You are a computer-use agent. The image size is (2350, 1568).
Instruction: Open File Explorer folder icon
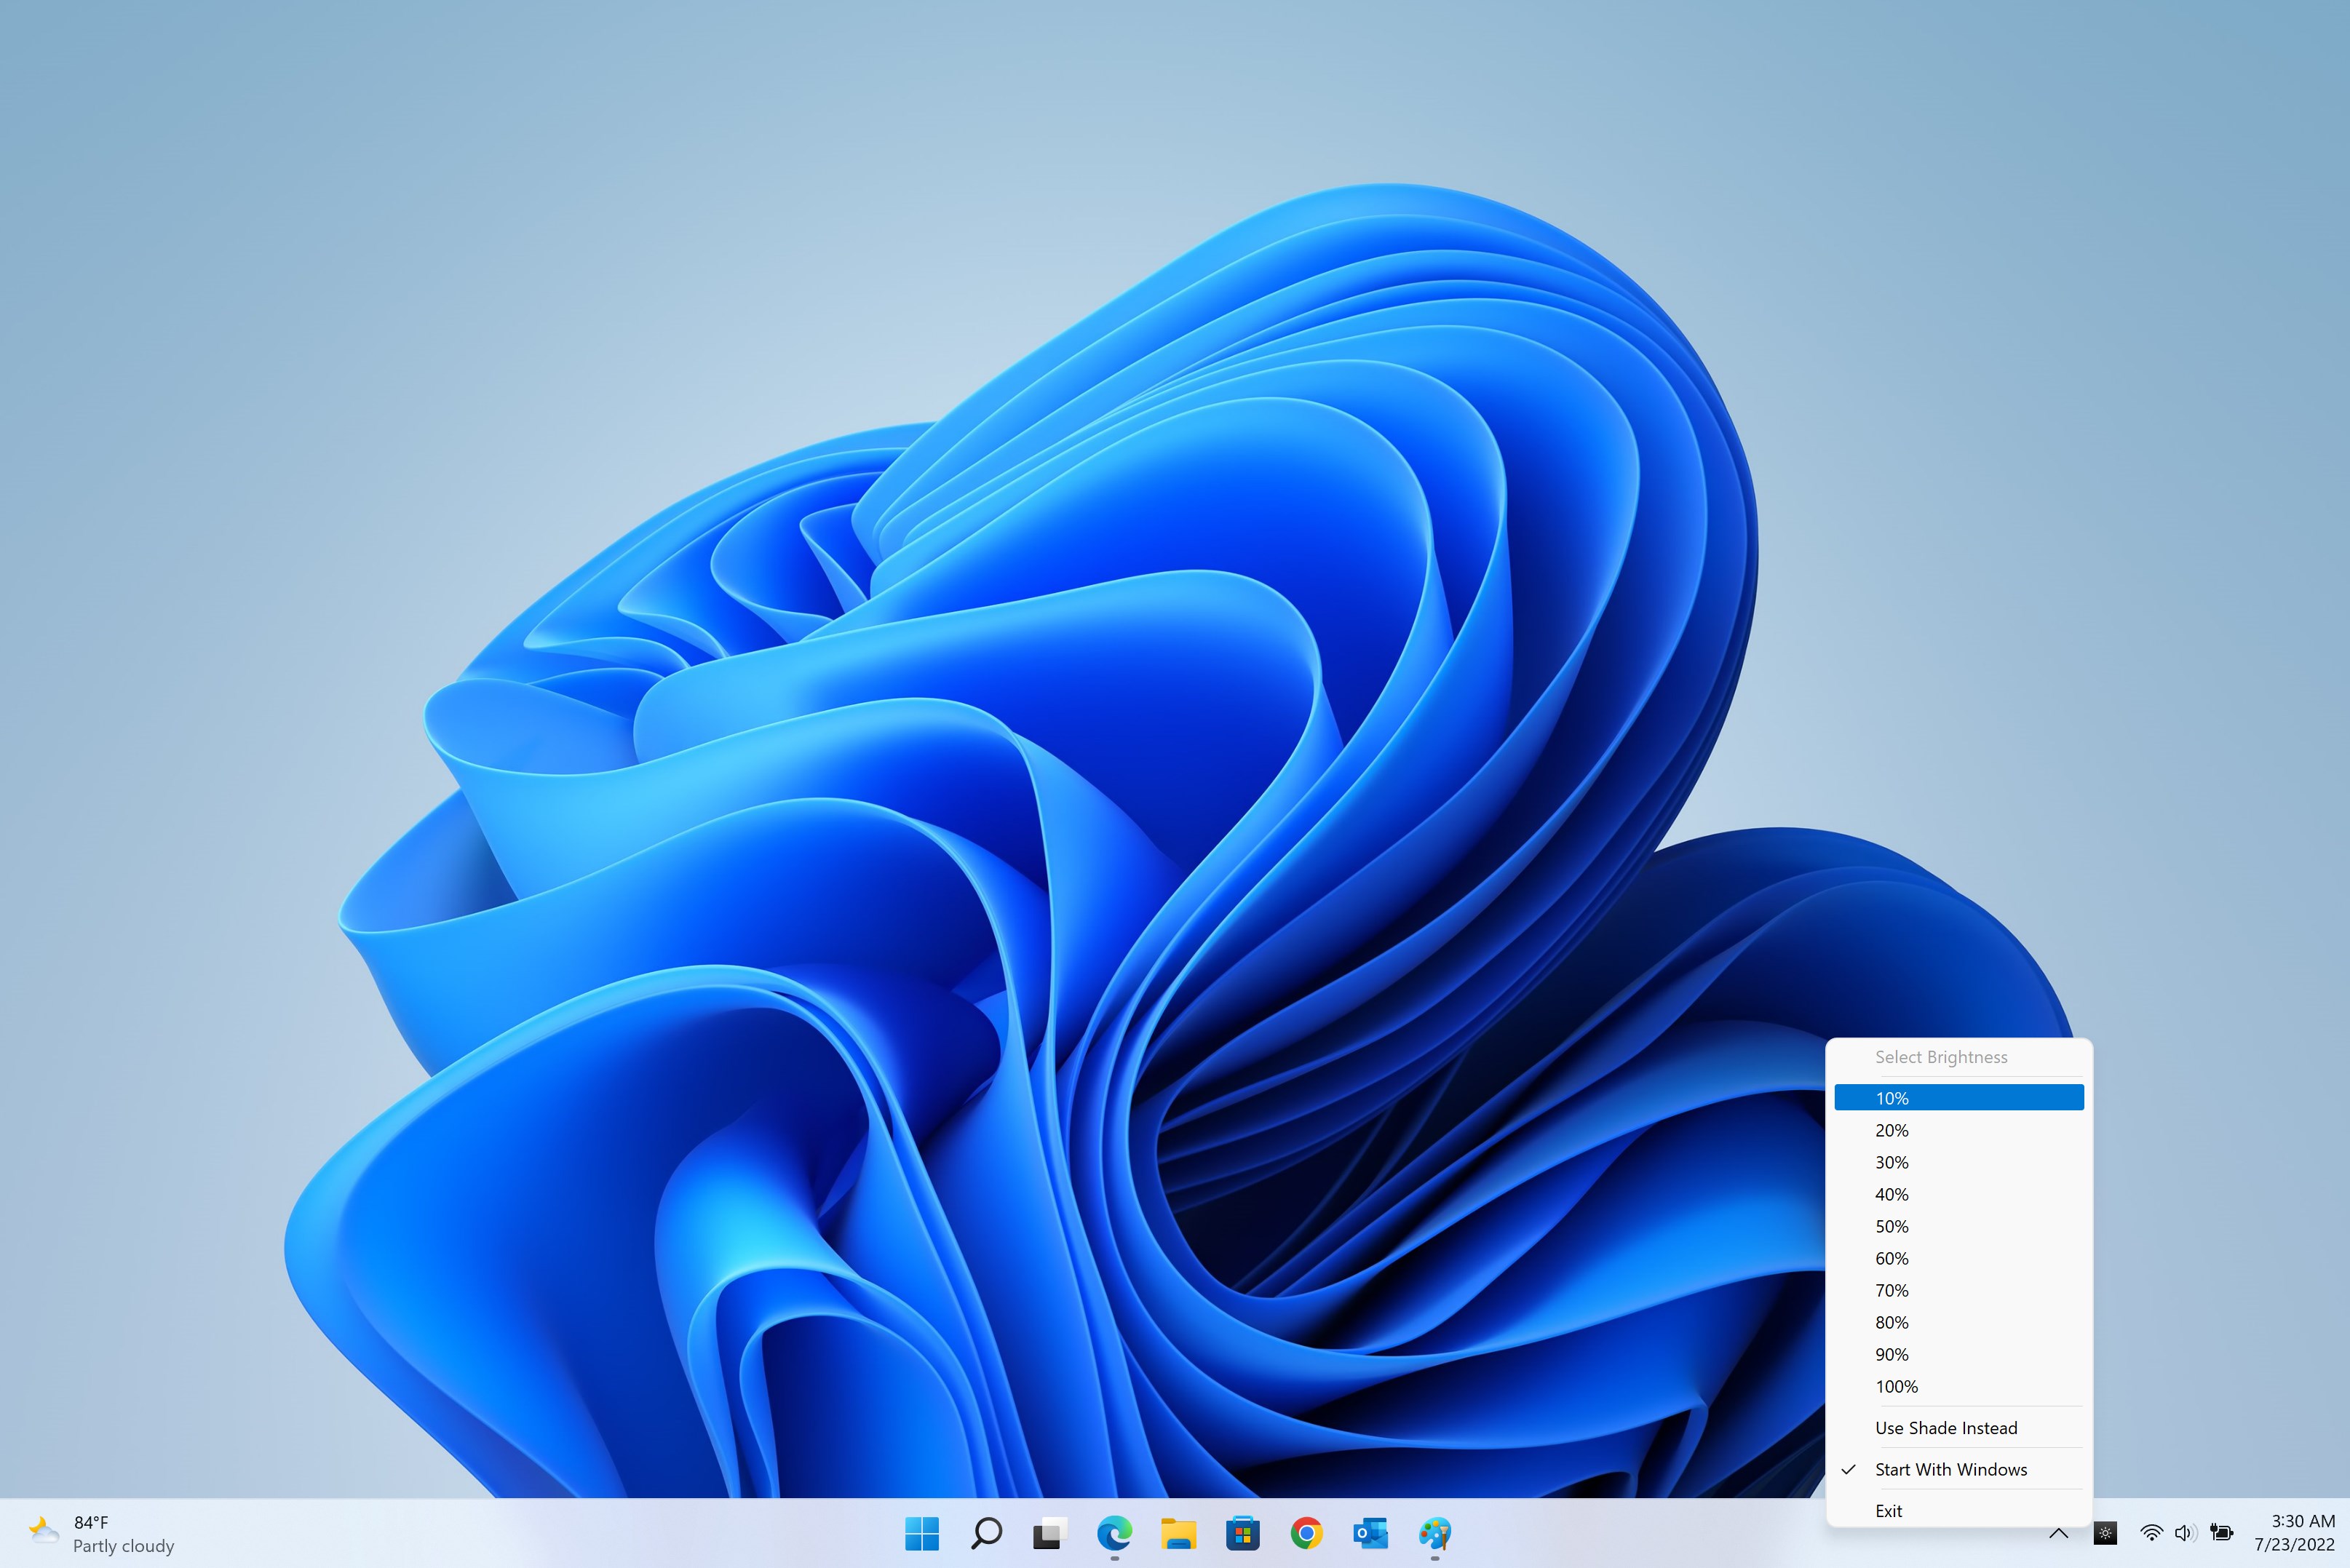pyautogui.click(x=1178, y=1533)
